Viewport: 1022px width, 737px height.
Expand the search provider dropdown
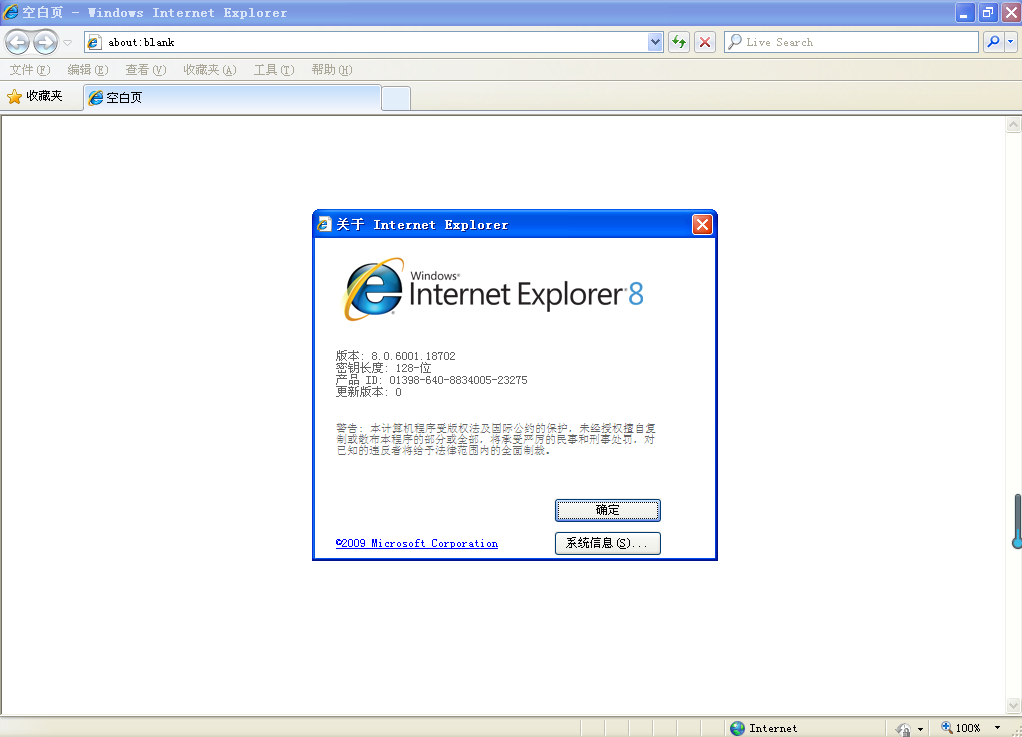1010,42
